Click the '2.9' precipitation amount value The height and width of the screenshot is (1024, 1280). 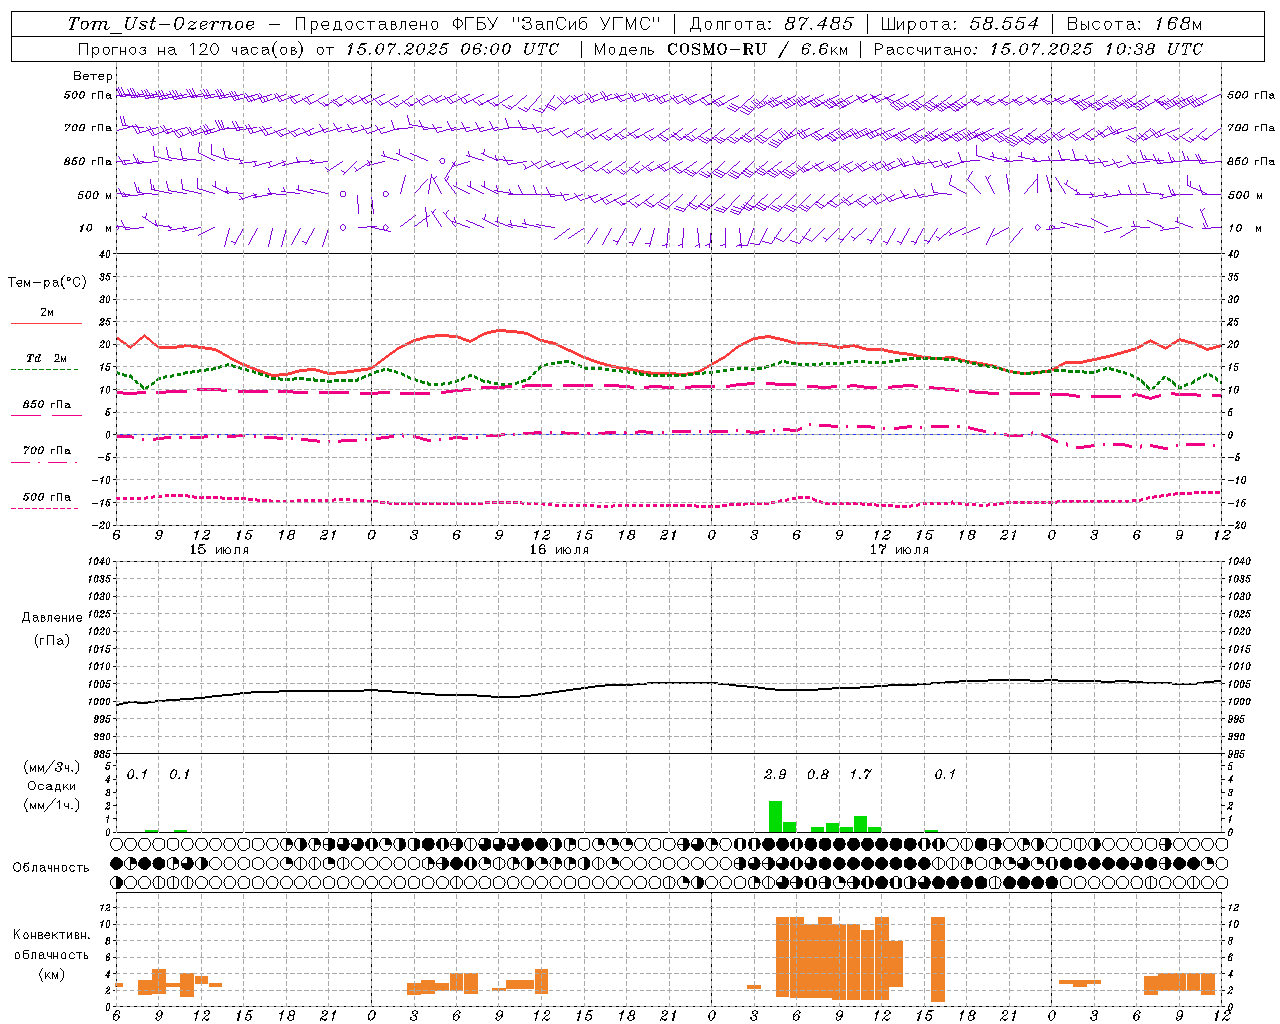point(775,774)
